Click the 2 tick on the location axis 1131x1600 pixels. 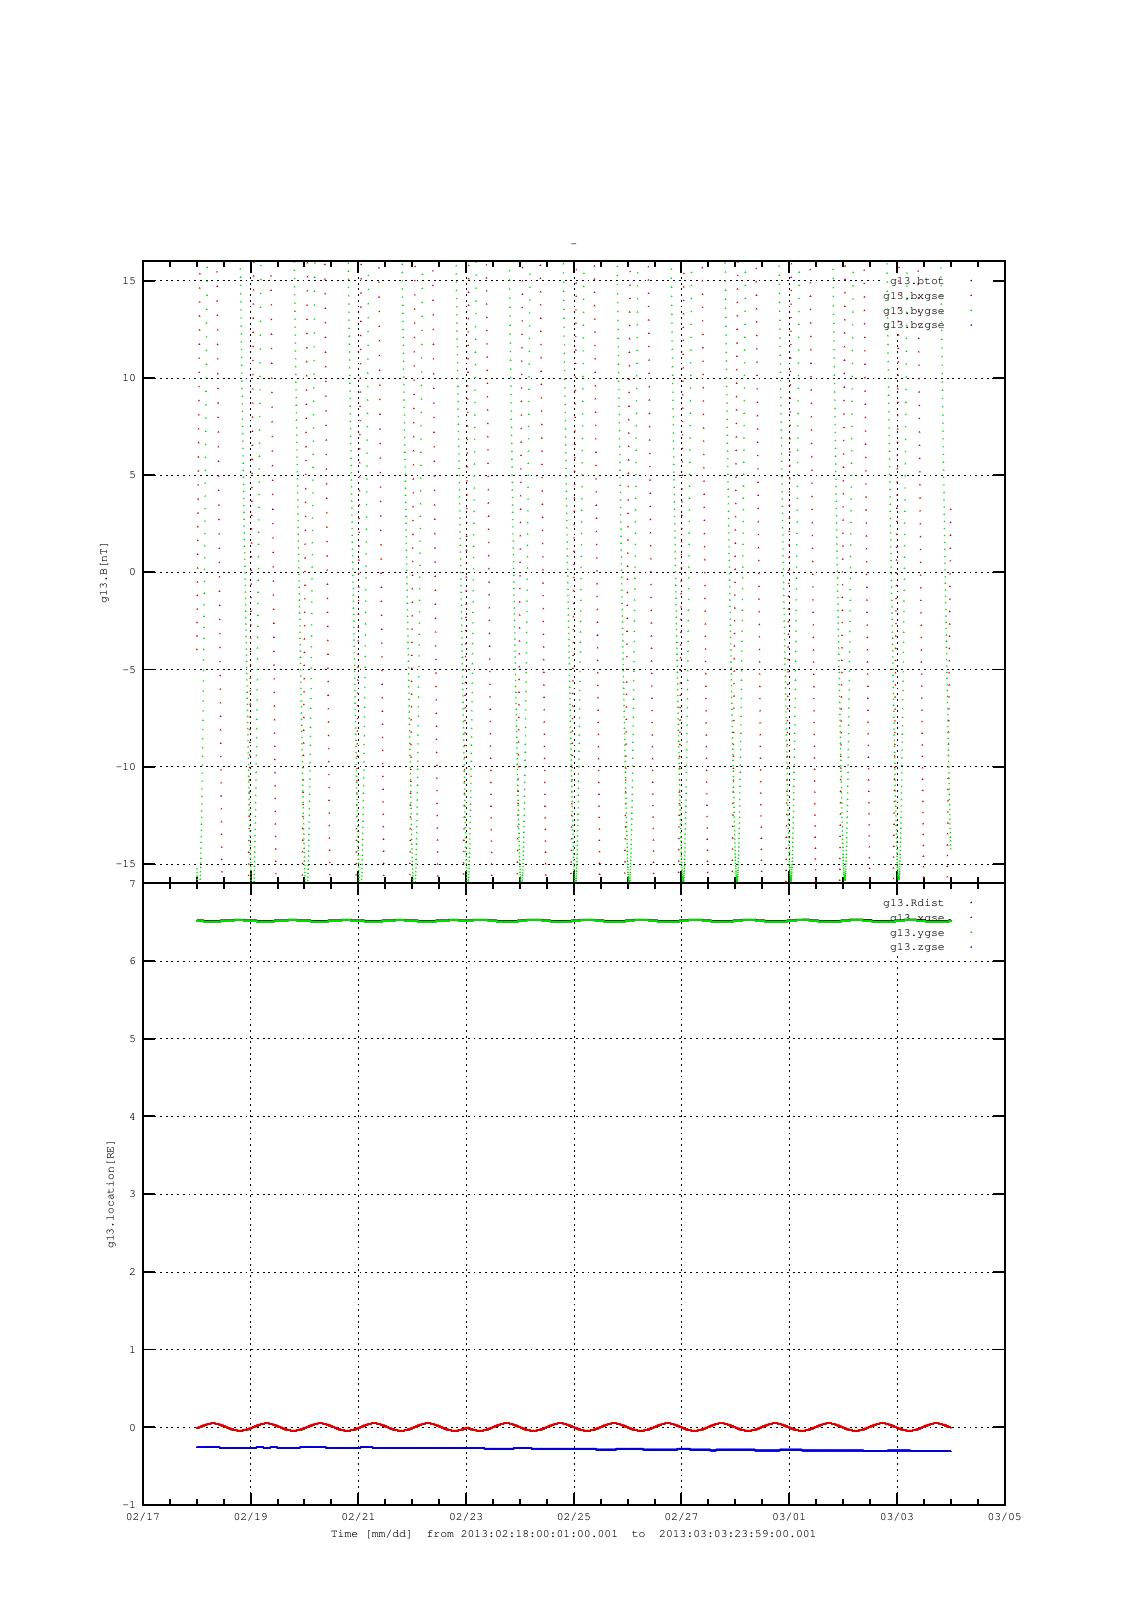click(x=132, y=1272)
